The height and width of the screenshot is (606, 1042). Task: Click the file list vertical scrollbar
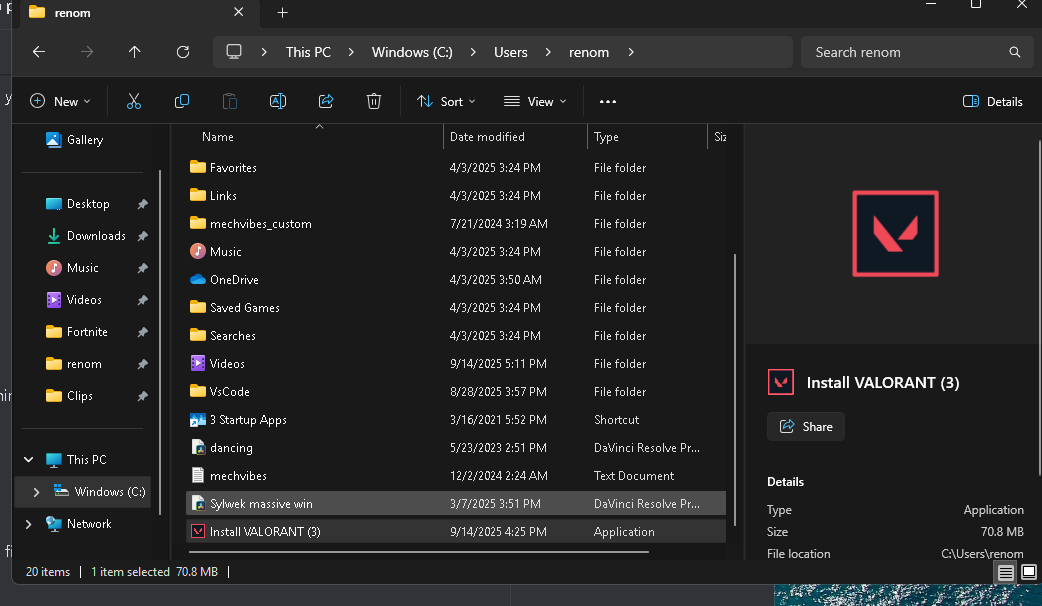tap(734, 389)
